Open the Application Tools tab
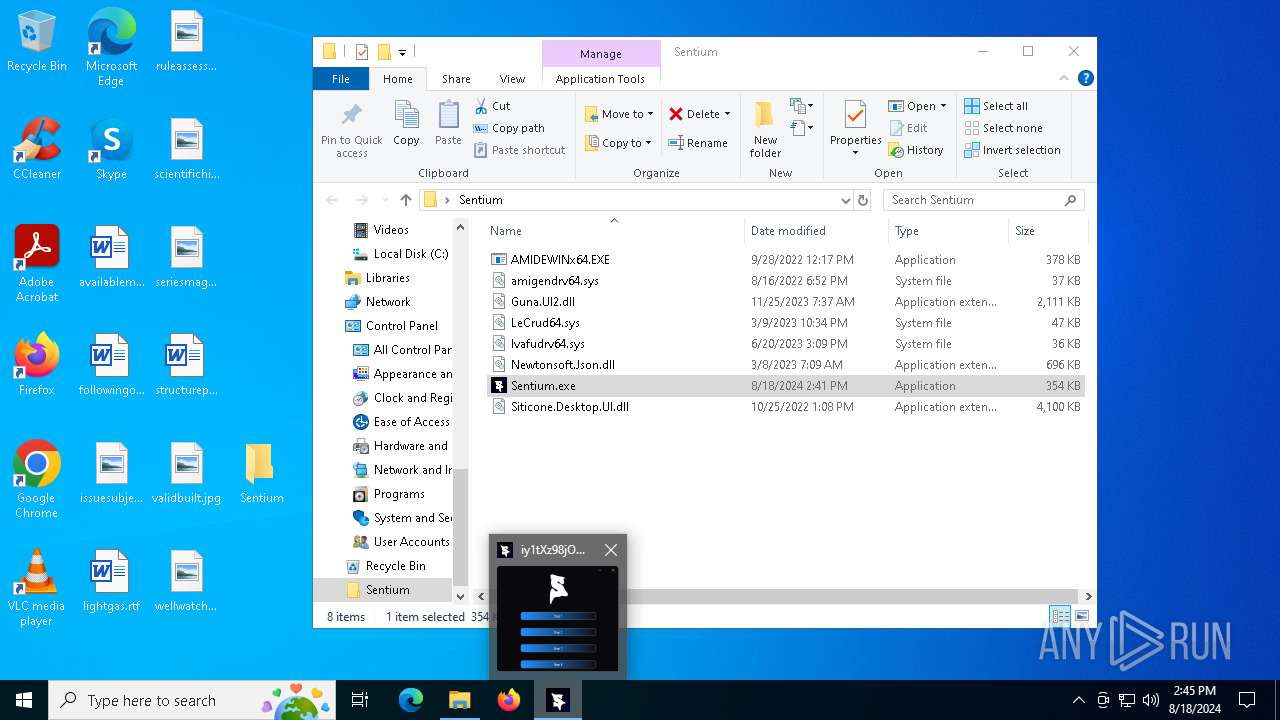Viewport: 1280px width, 720px height. coord(600,79)
